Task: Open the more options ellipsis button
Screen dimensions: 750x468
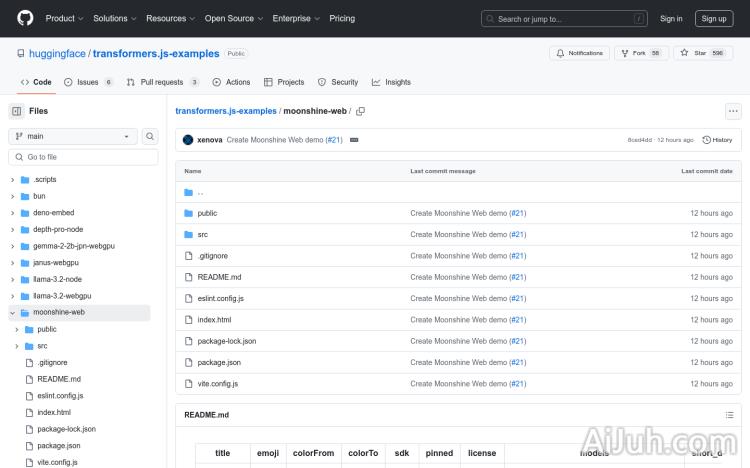Action: pyautogui.click(x=733, y=111)
